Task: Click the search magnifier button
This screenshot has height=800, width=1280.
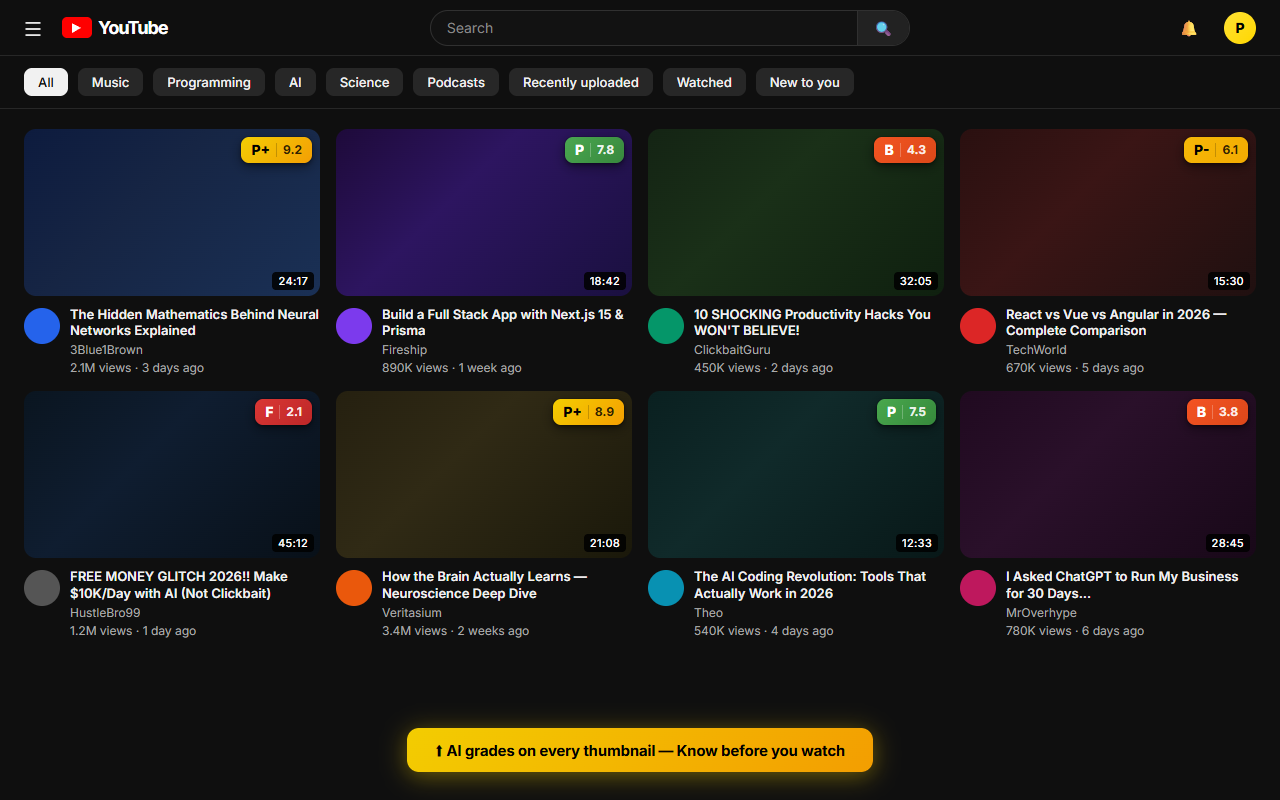Action: [x=883, y=28]
